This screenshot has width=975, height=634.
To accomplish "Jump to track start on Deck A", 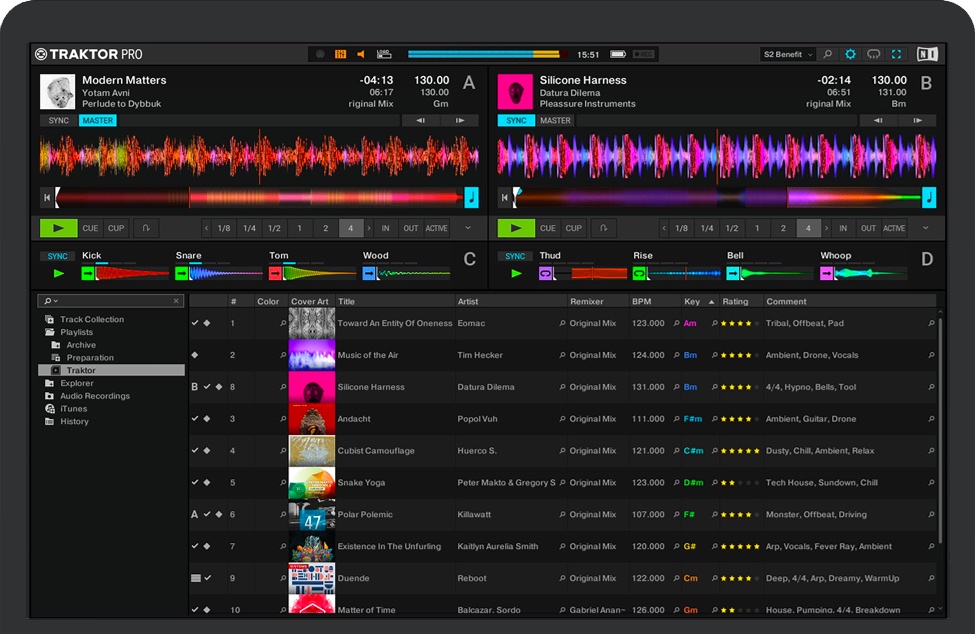I will click(x=47, y=197).
